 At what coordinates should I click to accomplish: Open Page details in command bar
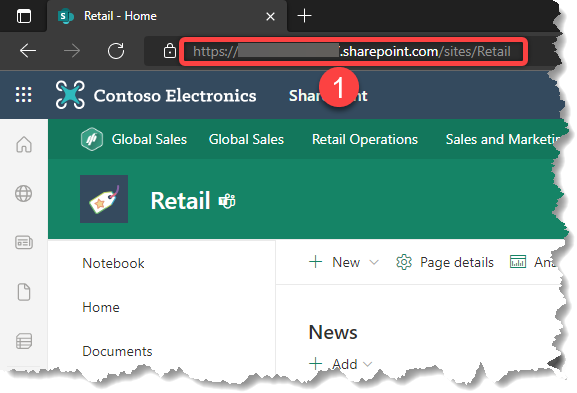[x=445, y=262]
